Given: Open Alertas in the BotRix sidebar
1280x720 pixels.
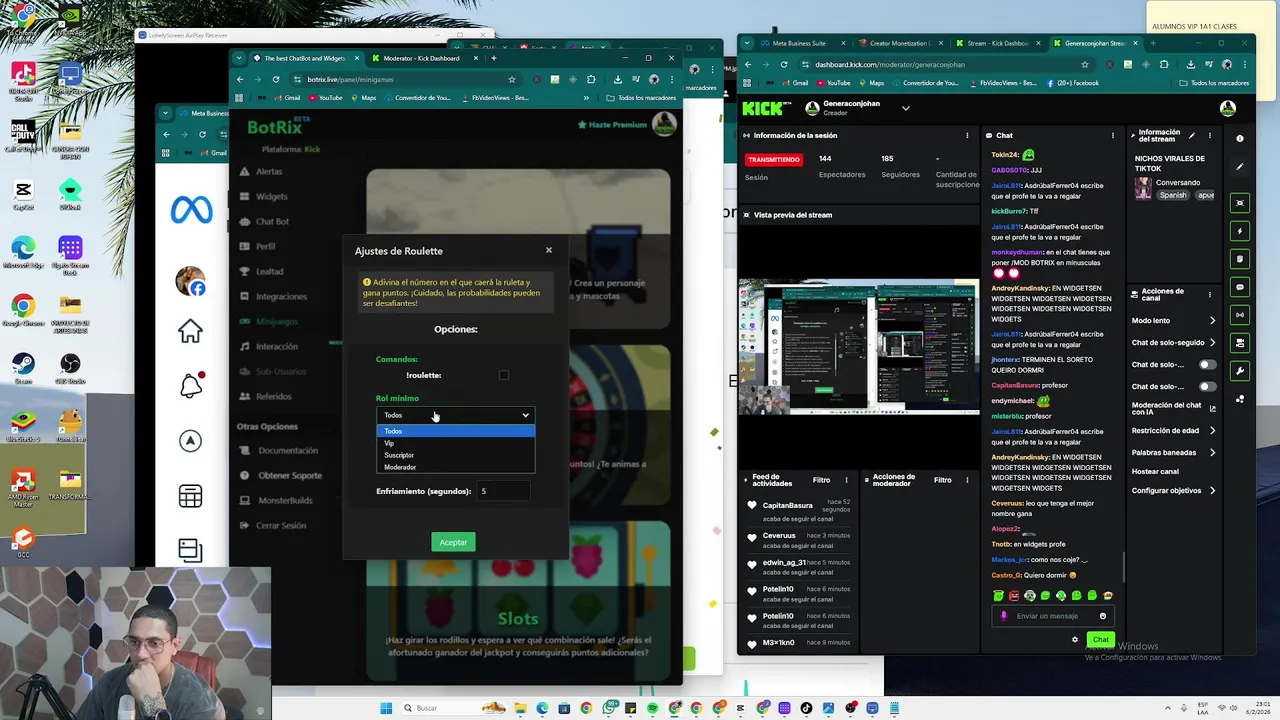Looking at the screenshot, I should tap(269, 171).
